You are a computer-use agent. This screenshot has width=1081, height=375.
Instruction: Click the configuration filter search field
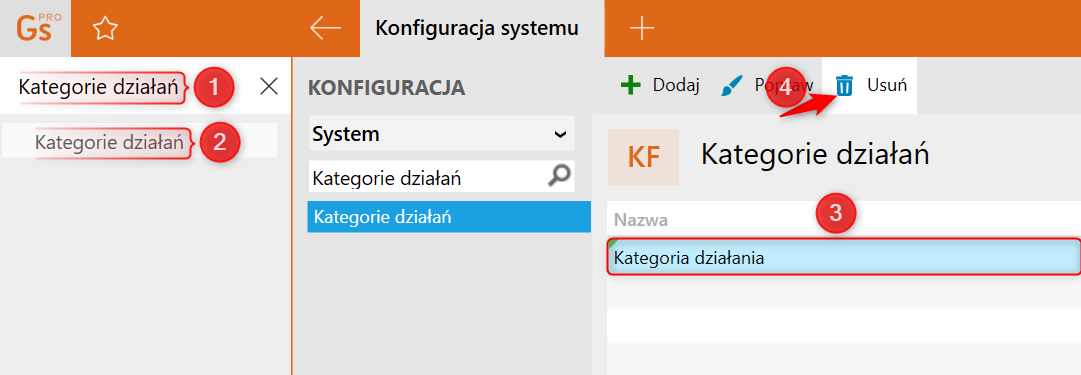tap(427, 178)
